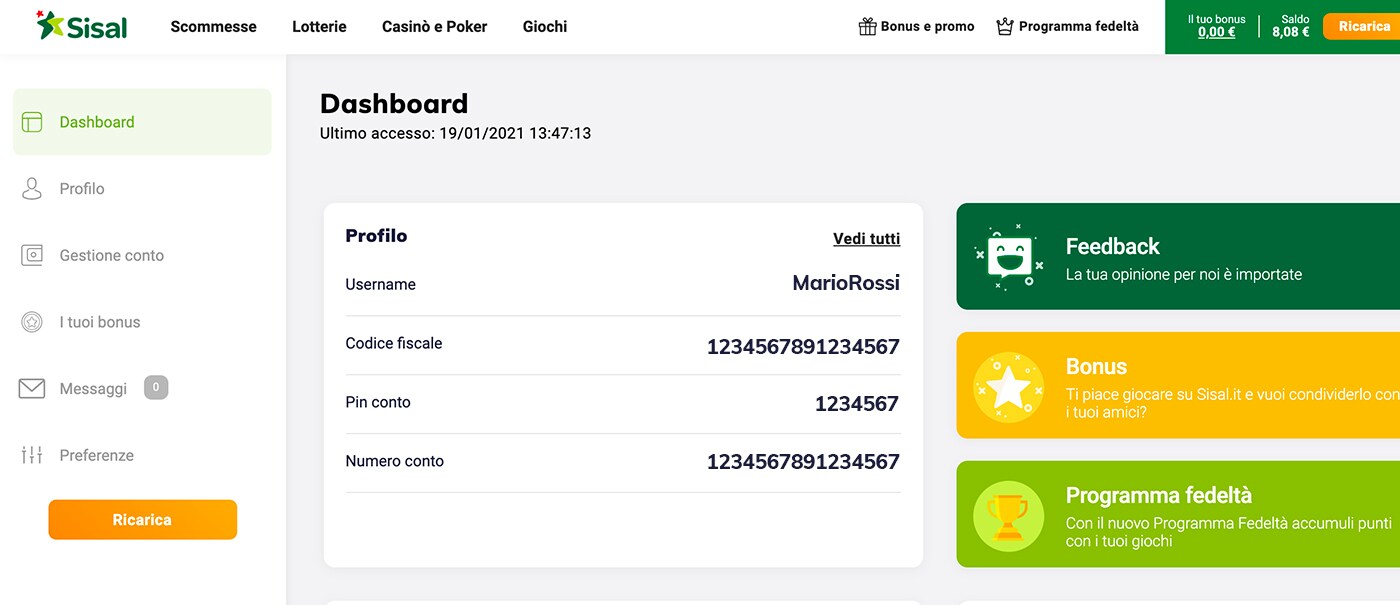Open the yellow Bonus card
The image size is (1400, 605).
[1178, 386]
